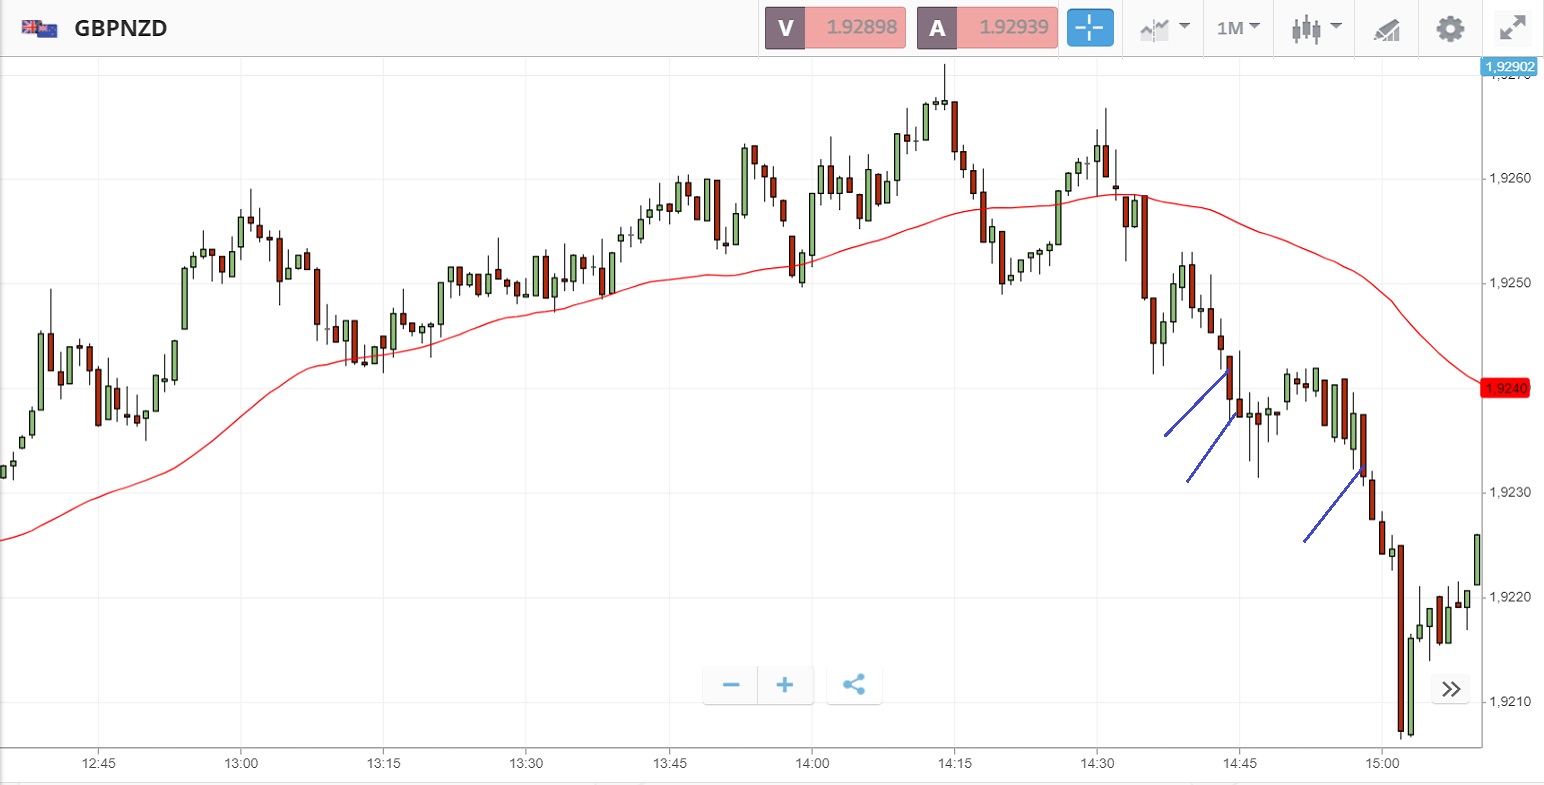Click the V sell price 1.92898 button
This screenshot has width=1544, height=785.
click(x=836, y=28)
